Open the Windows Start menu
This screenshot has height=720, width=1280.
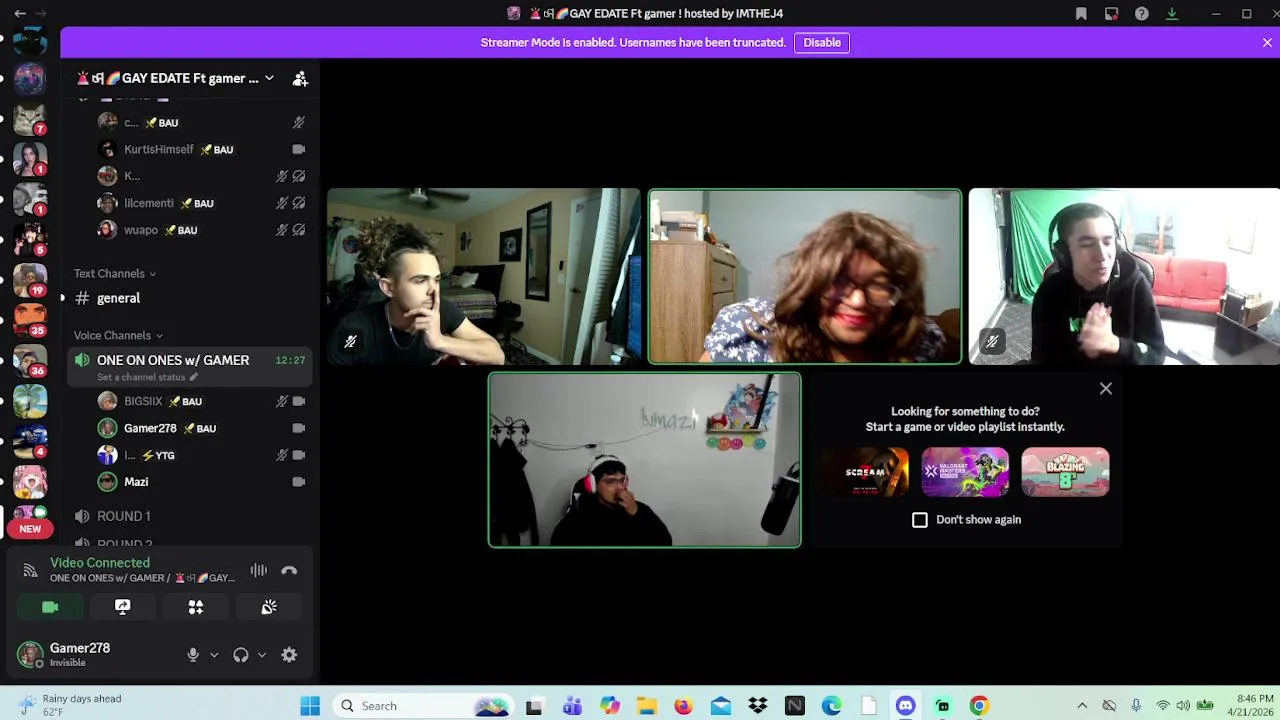[x=310, y=706]
